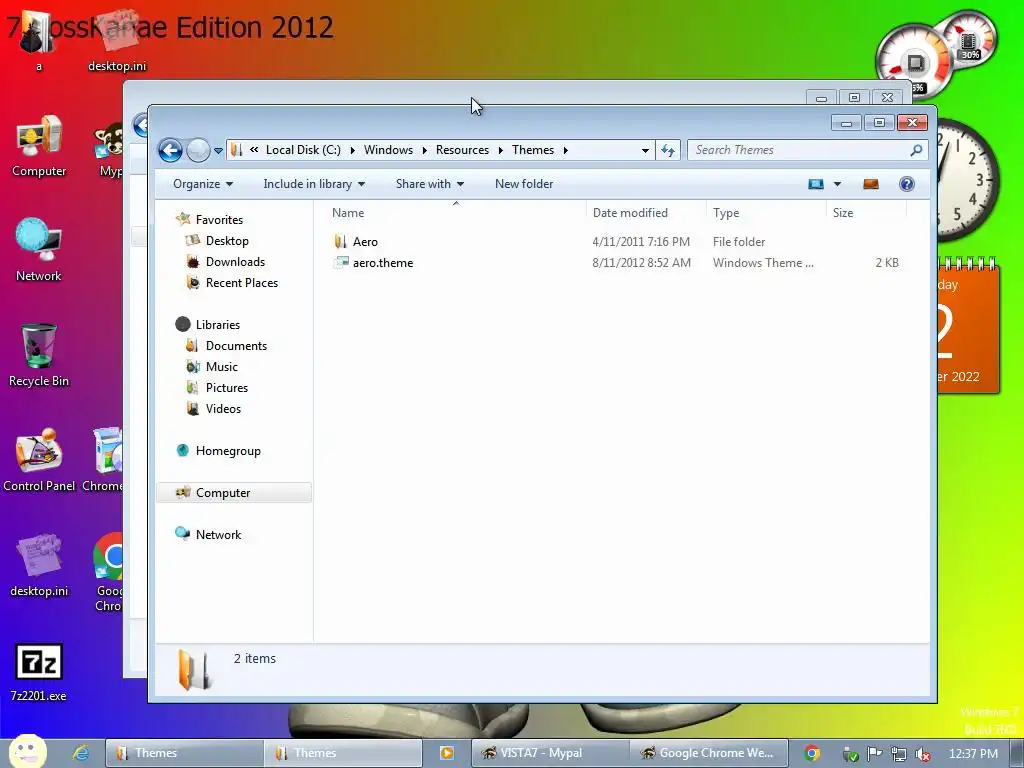1024x768 pixels.
Task: Select Computer in navigation pane
Action: (x=234, y=492)
